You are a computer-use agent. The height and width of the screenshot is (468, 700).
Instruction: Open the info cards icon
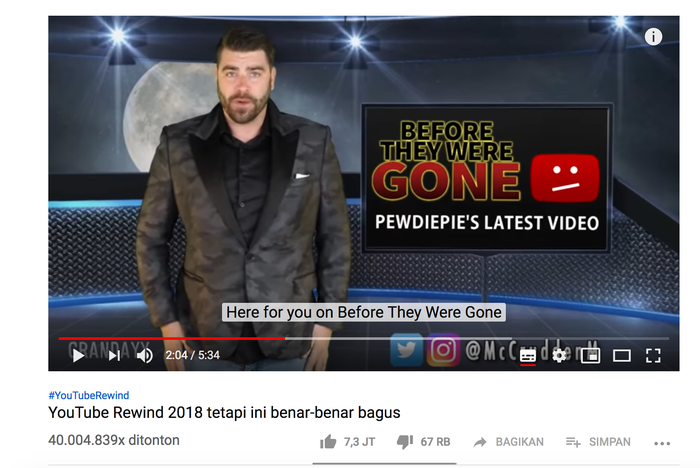(x=653, y=37)
